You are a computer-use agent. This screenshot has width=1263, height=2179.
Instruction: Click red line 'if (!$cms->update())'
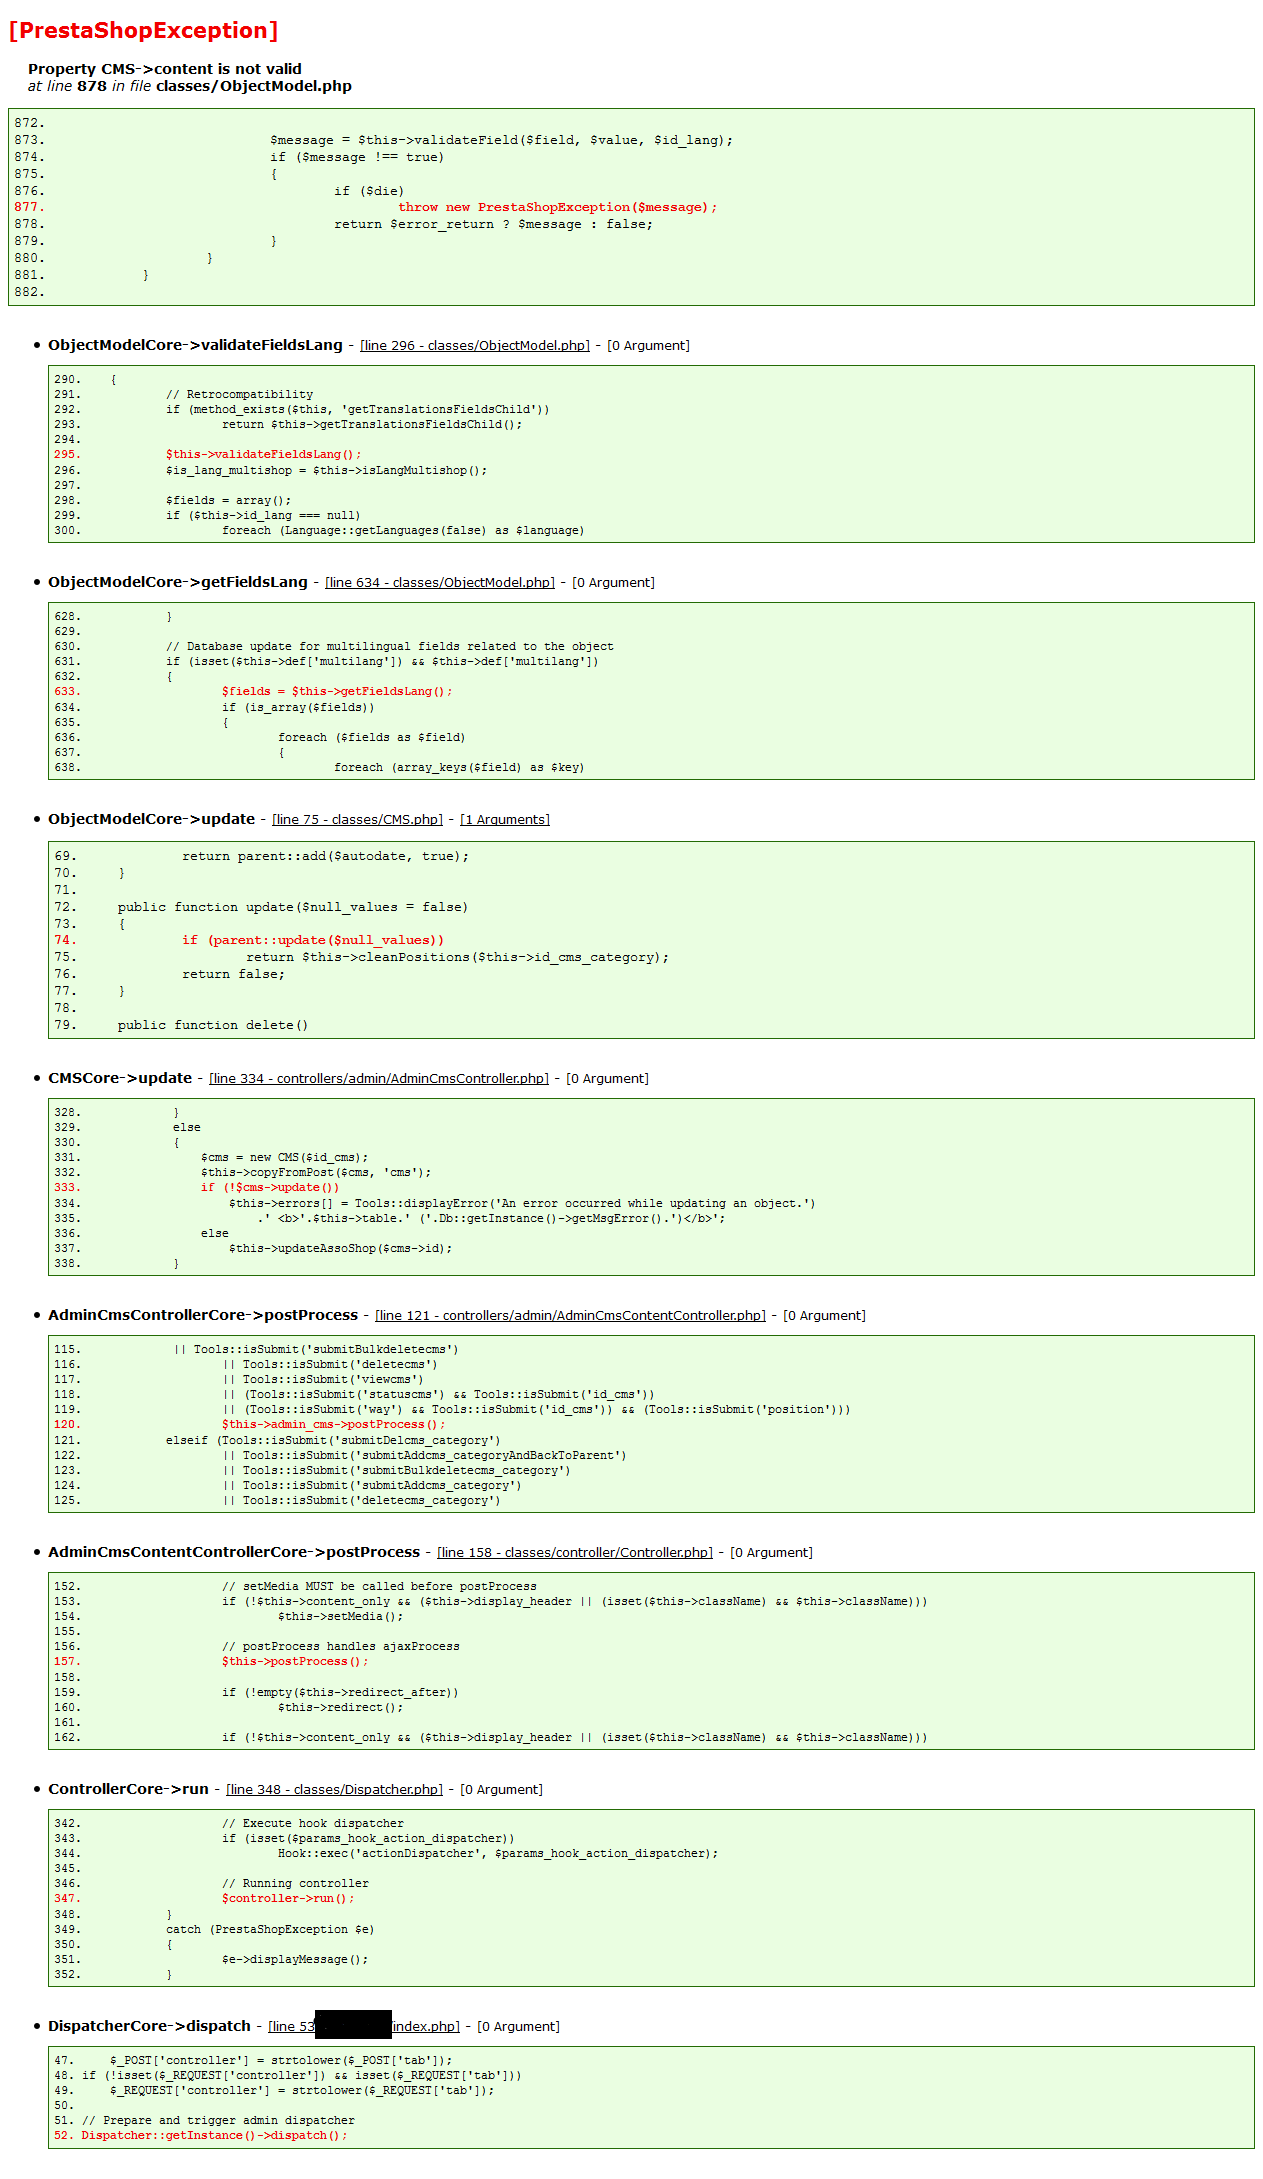pos(270,1188)
